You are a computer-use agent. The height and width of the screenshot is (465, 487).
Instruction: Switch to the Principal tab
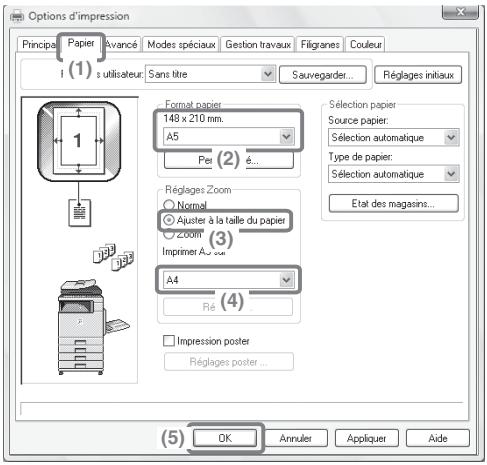pyautogui.click(x=38, y=44)
